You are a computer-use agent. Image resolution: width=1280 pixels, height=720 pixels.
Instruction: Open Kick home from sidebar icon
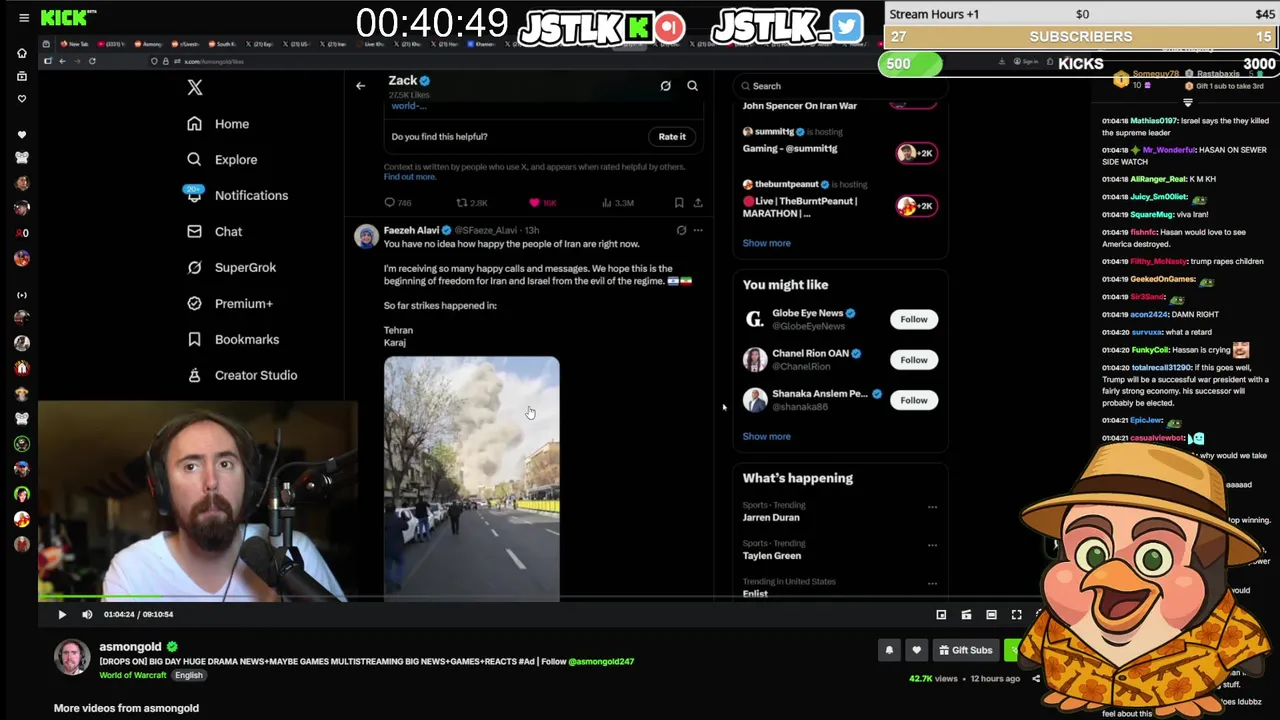tap(22, 53)
